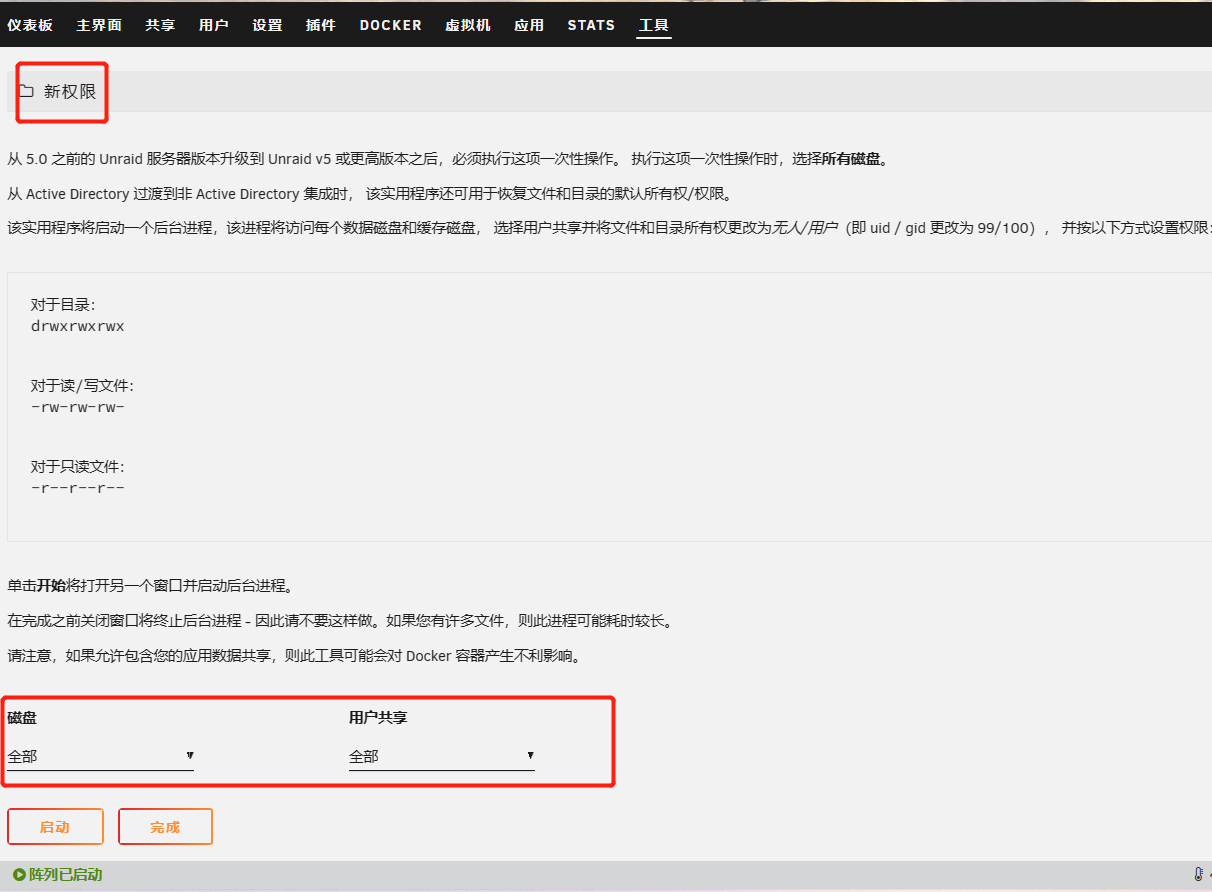Select the DOCKER menu item

pyautogui.click(x=391, y=25)
